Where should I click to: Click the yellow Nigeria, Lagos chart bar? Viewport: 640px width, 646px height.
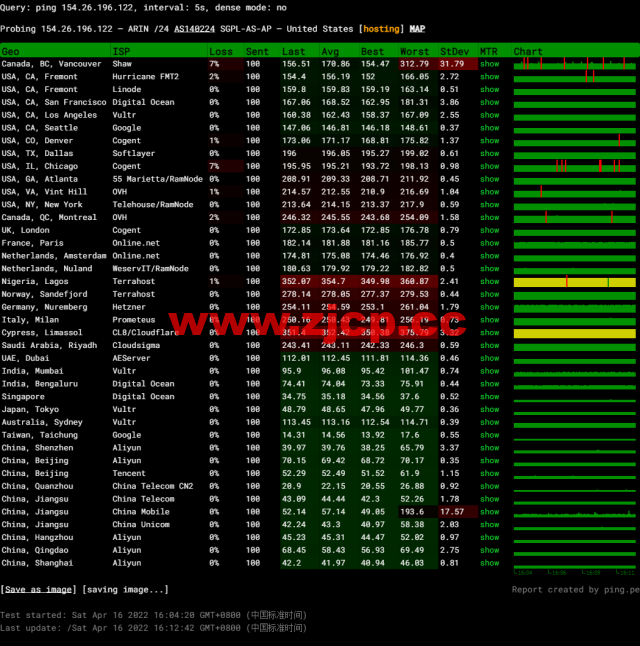(x=574, y=282)
